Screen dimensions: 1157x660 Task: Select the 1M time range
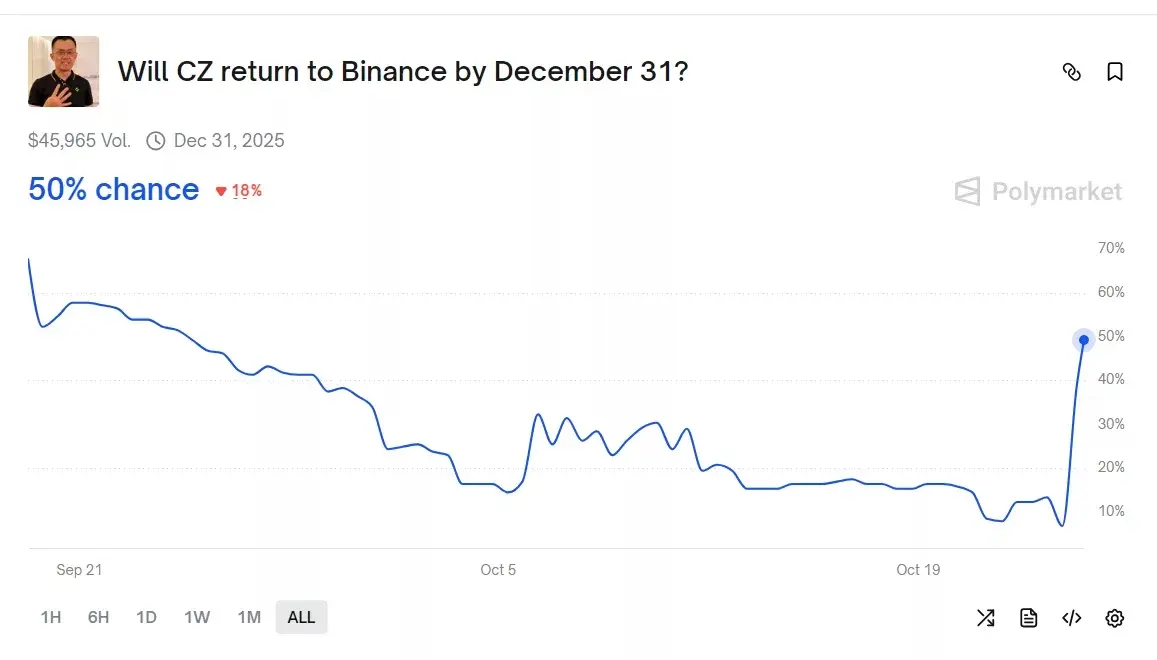click(x=249, y=617)
